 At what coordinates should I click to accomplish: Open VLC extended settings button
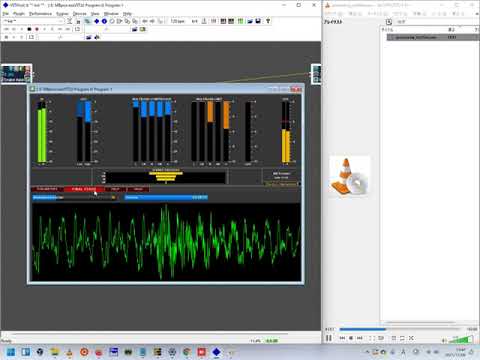[381, 338]
